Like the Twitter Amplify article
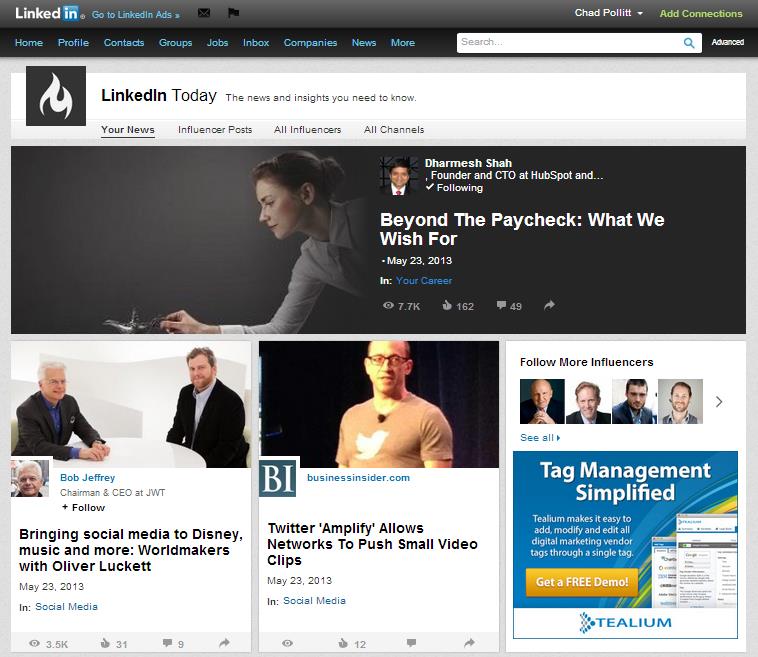The height and width of the screenshot is (657, 758). (x=343, y=643)
